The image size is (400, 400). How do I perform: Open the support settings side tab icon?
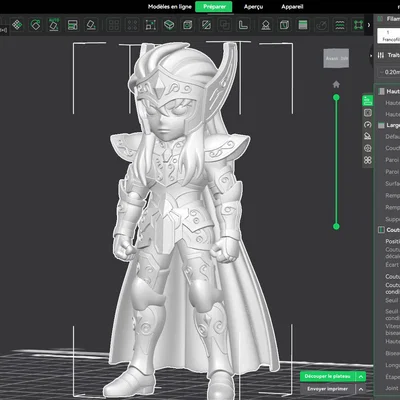click(368, 136)
